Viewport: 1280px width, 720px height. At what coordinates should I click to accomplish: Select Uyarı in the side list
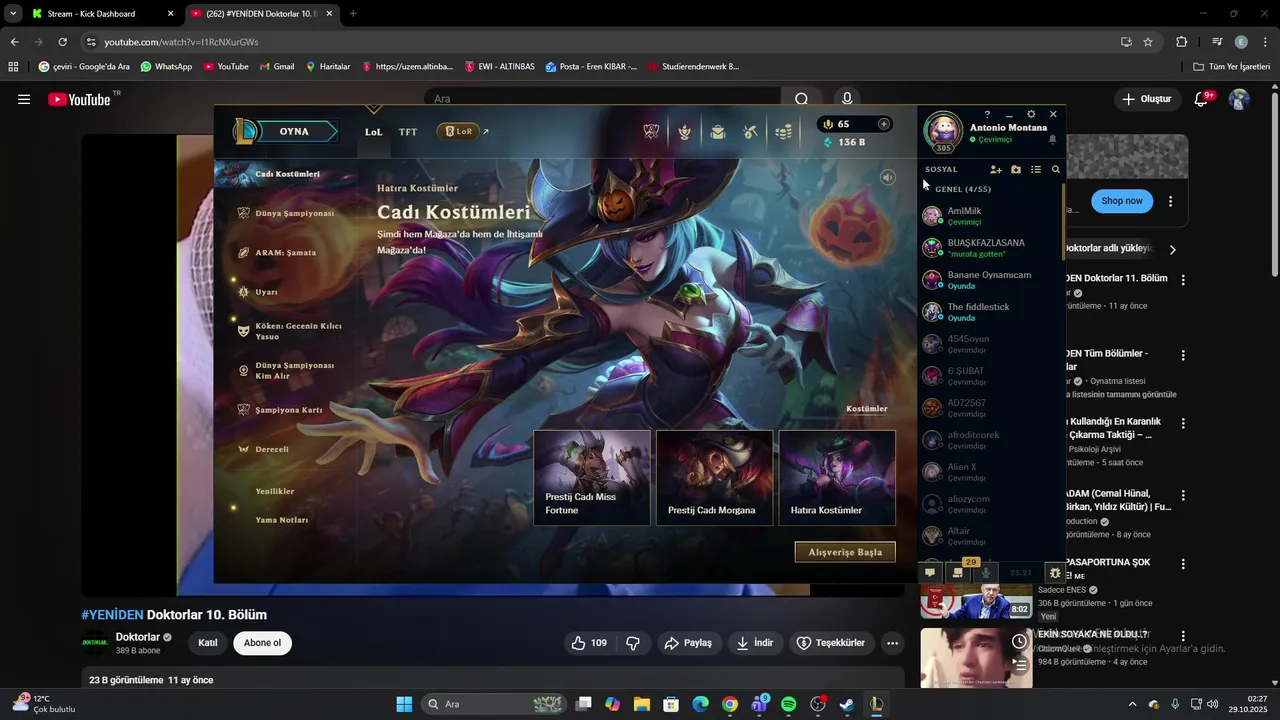pos(266,292)
